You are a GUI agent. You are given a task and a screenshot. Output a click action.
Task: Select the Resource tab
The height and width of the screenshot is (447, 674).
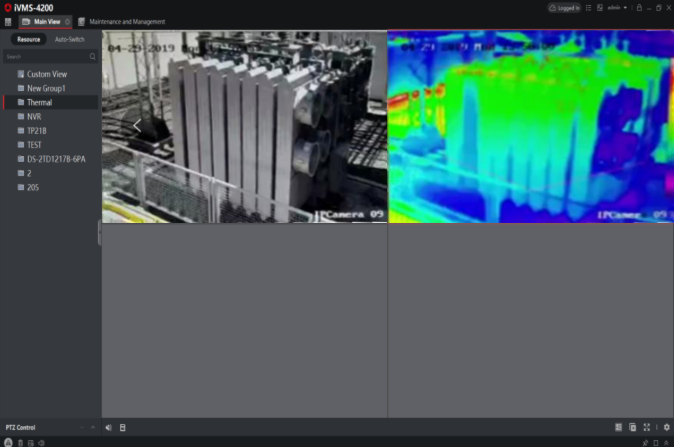[x=29, y=39]
